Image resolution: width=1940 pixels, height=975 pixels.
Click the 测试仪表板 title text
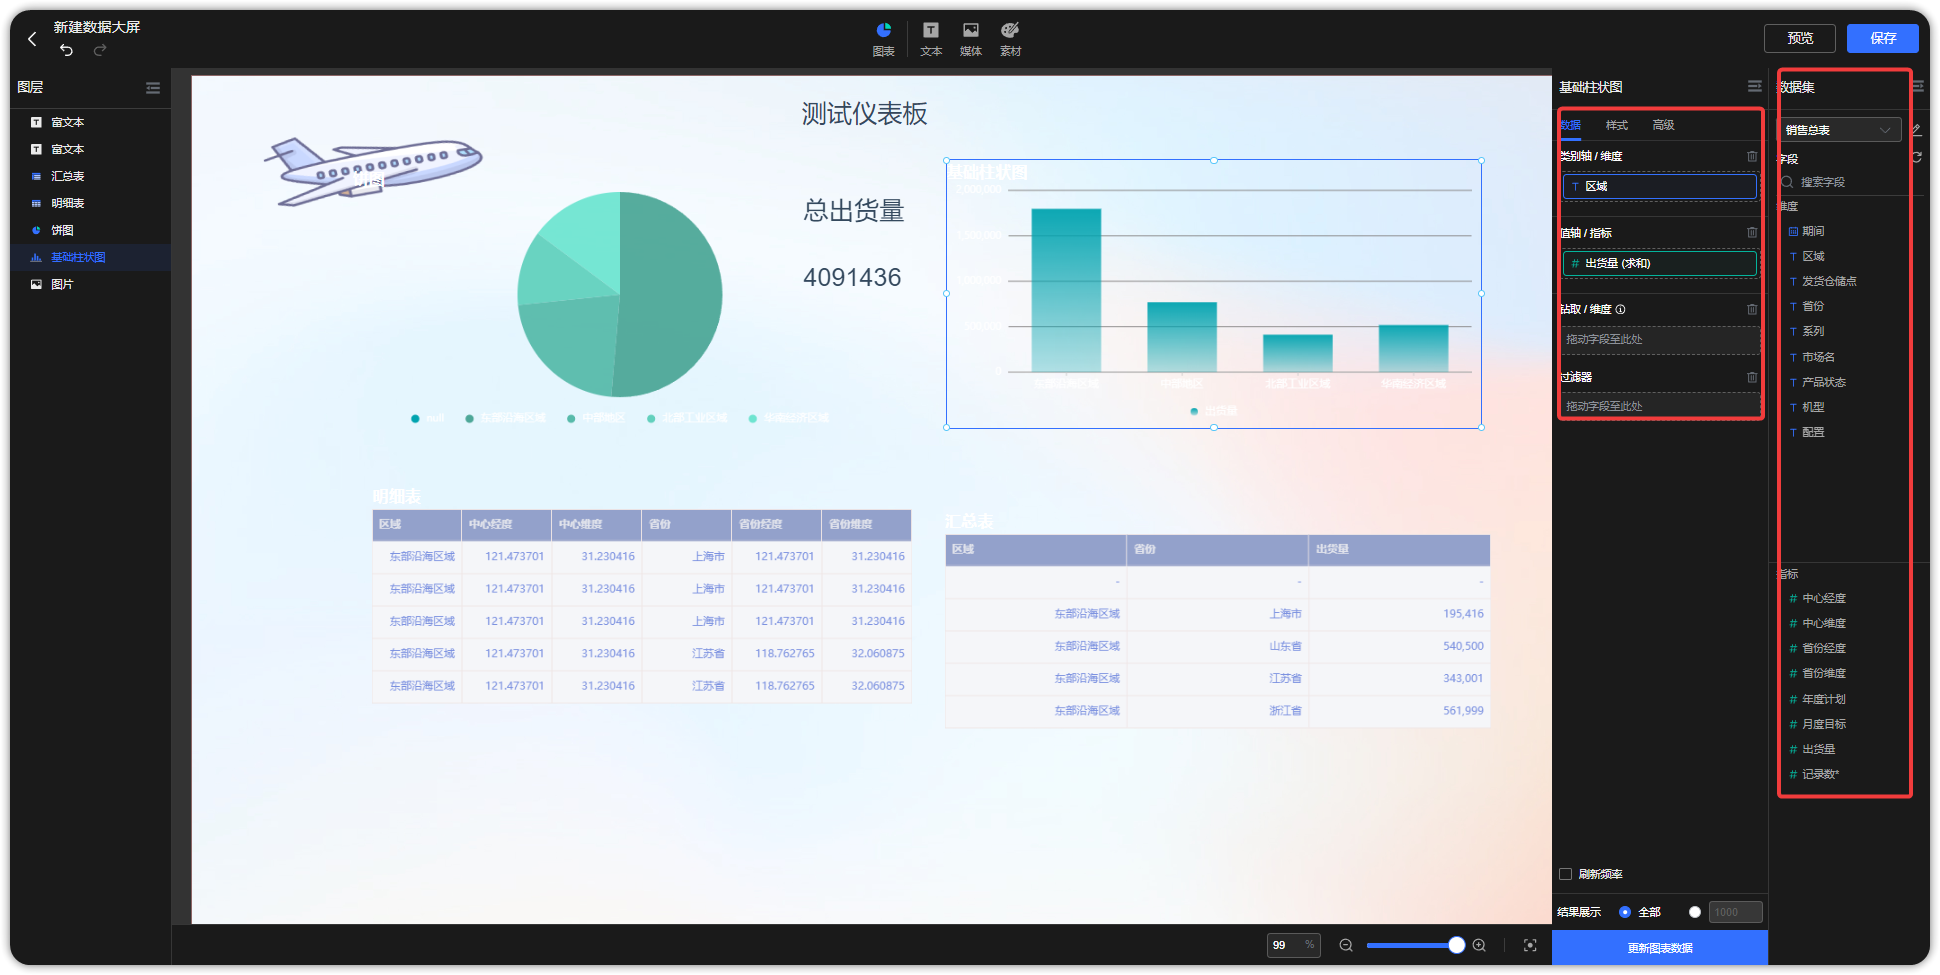pos(864,114)
